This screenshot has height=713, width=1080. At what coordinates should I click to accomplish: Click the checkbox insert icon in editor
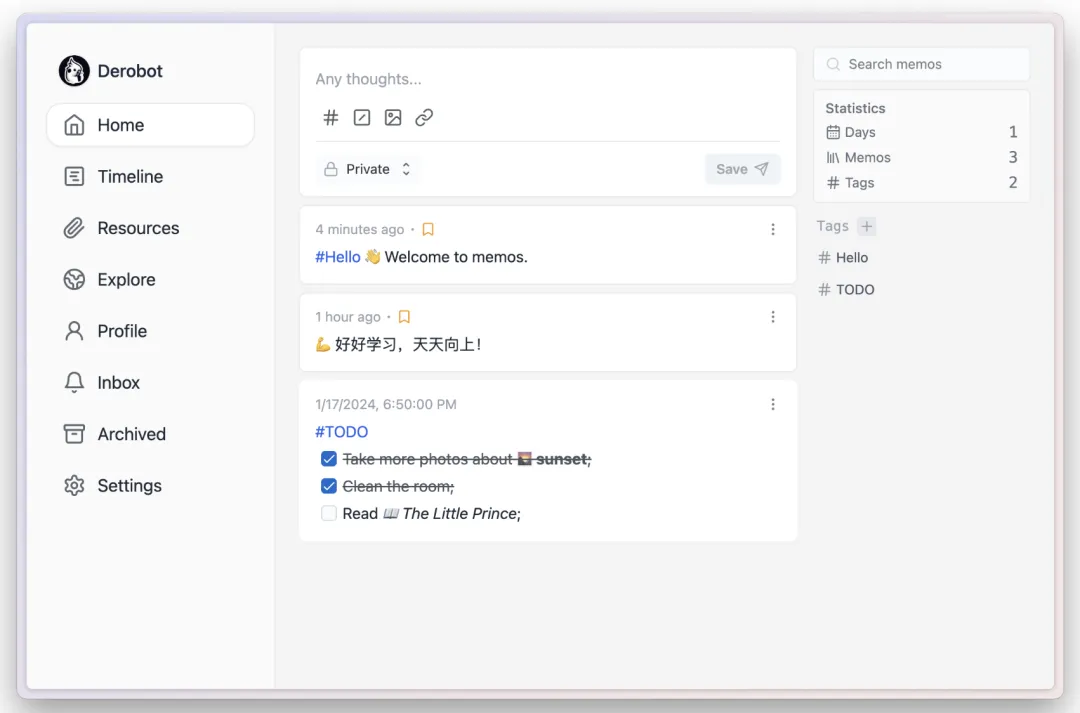pyautogui.click(x=362, y=118)
